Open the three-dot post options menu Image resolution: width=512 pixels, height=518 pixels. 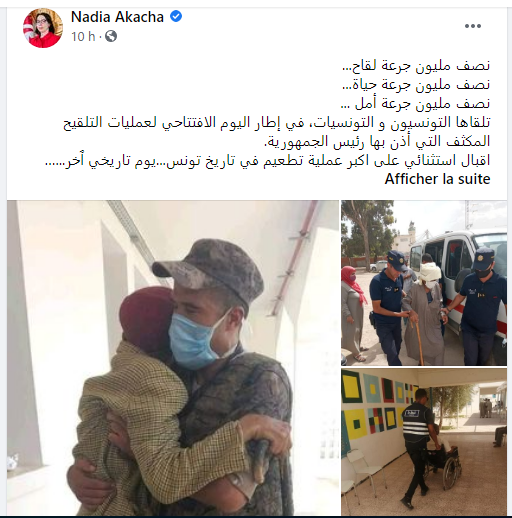point(473,26)
